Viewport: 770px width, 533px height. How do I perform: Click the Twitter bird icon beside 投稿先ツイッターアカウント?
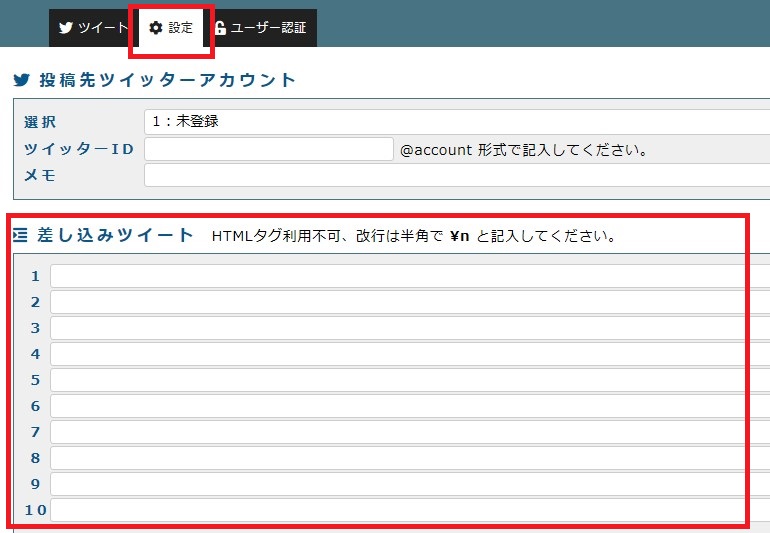pyautogui.click(x=21, y=81)
